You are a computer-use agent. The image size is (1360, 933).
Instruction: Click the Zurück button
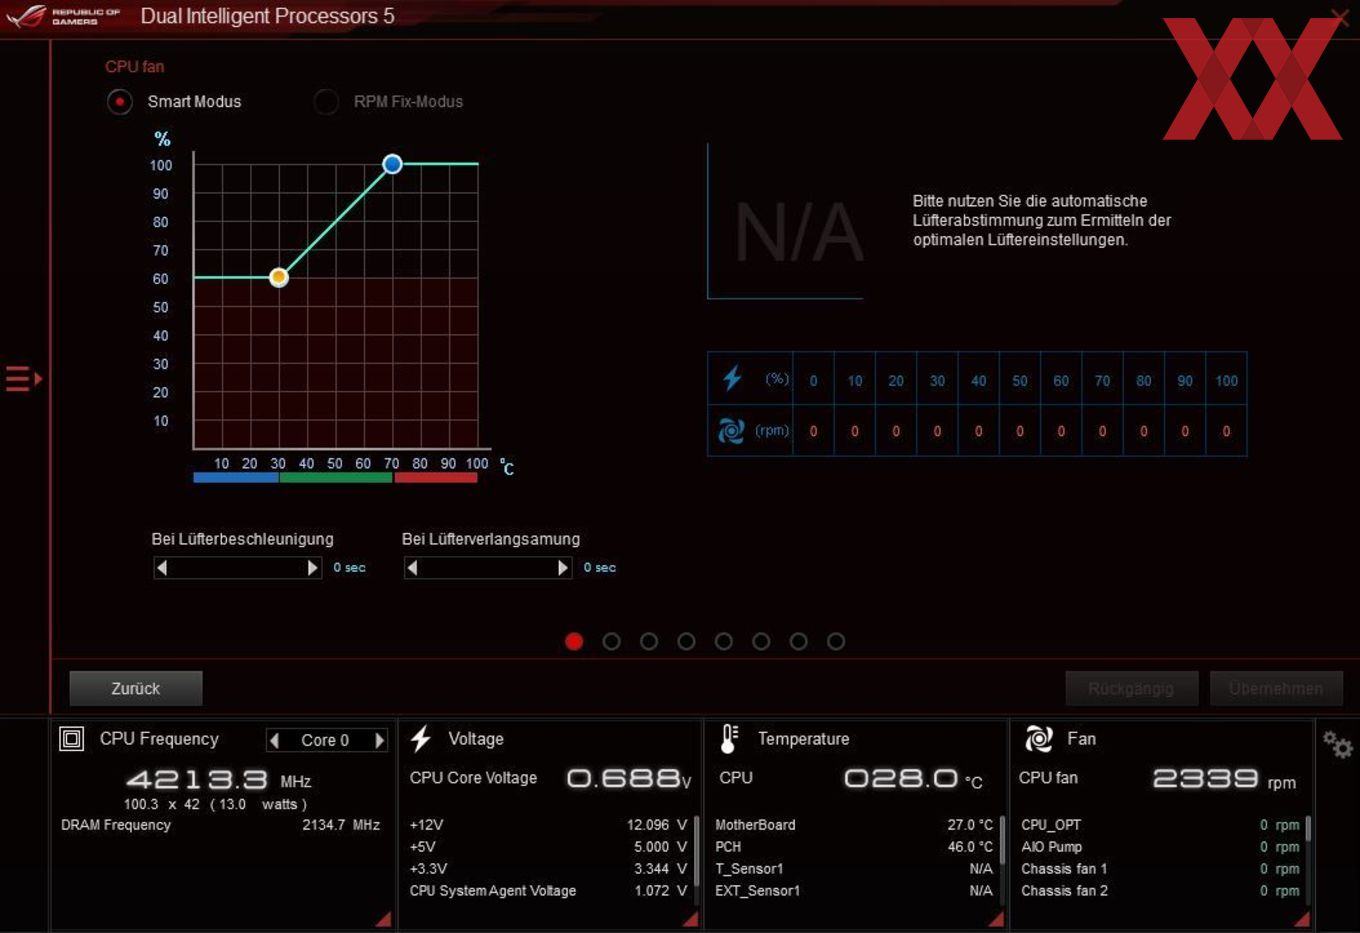[136, 688]
